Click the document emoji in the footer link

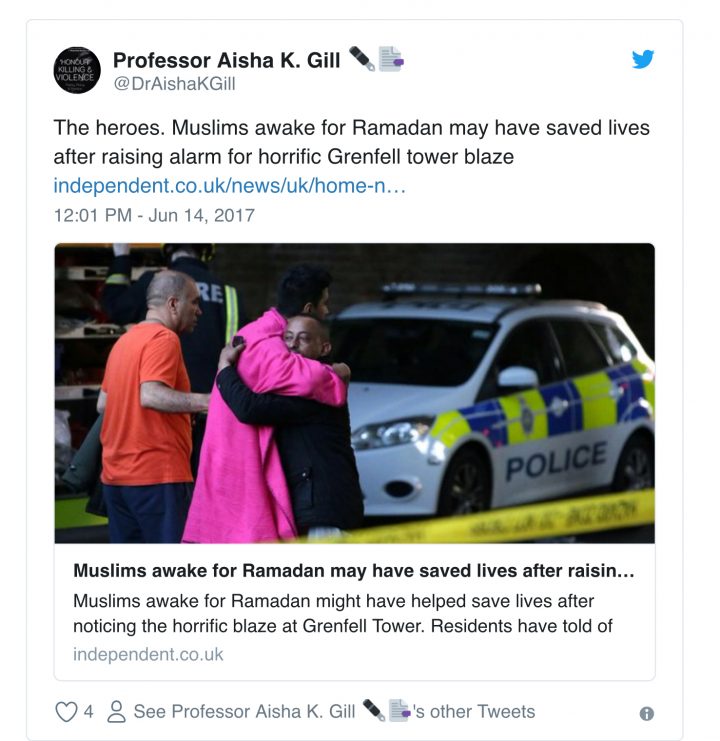click(x=399, y=710)
